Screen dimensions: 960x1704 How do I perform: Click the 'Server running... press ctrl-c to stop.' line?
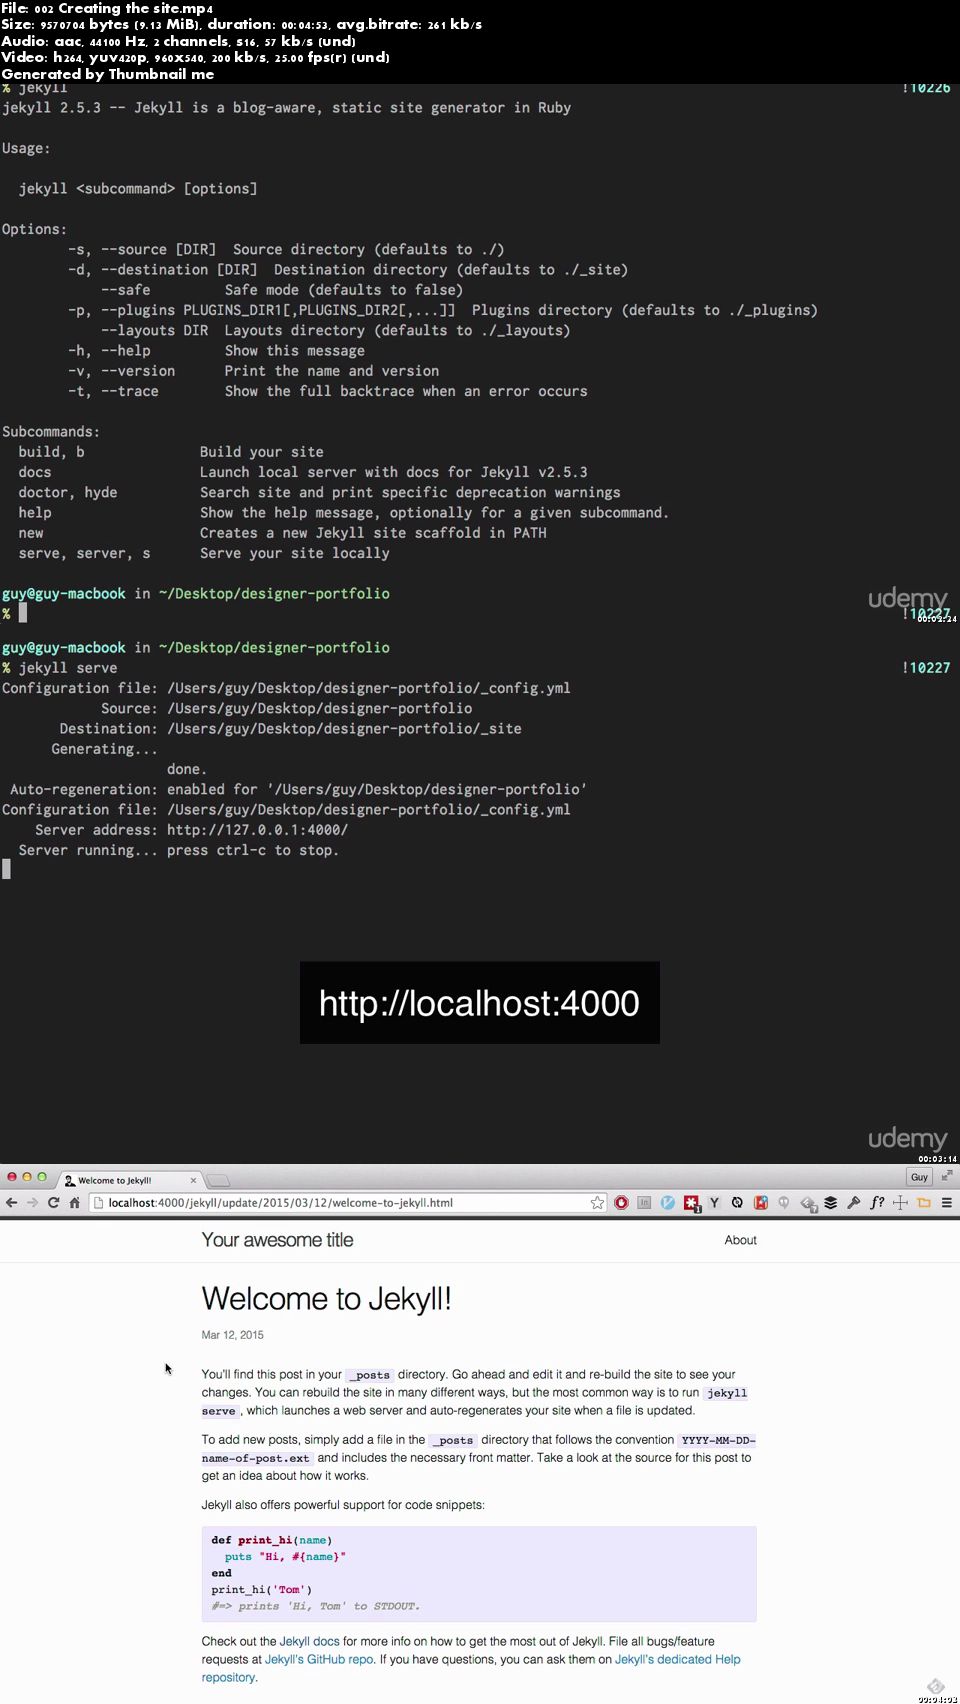(178, 850)
